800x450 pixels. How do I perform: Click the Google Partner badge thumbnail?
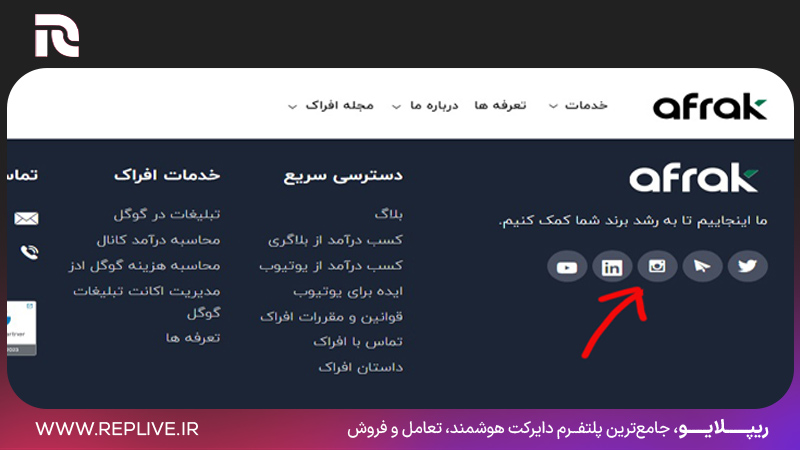pos(21,328)
